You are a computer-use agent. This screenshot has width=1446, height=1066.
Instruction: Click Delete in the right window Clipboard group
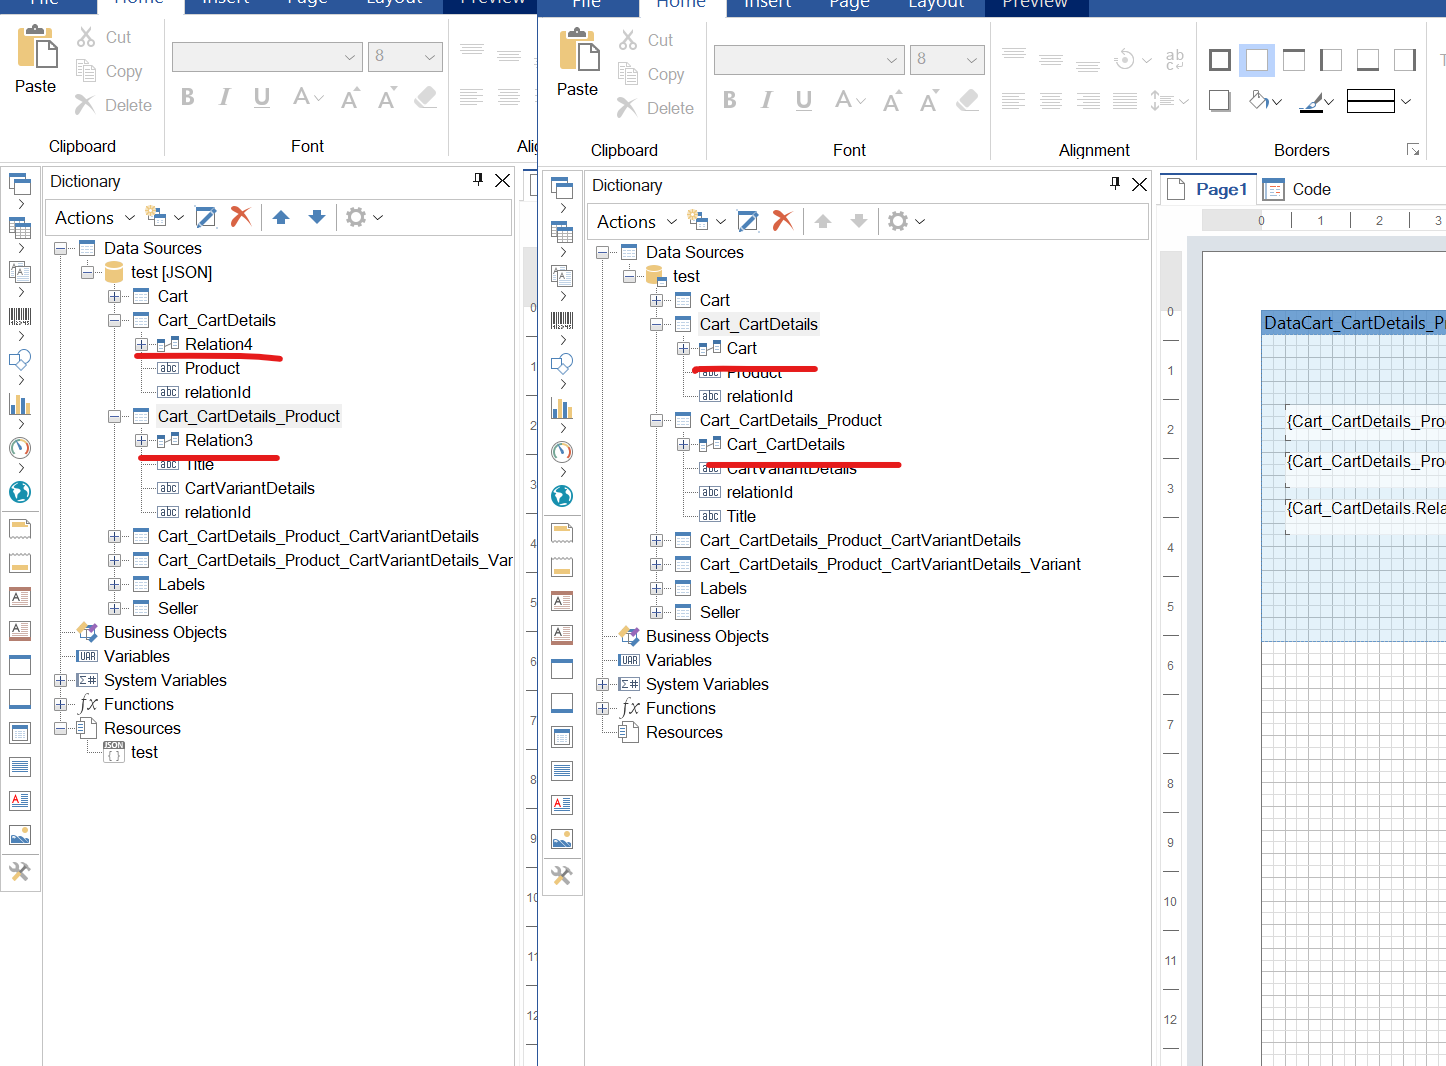tap(656, 108)
